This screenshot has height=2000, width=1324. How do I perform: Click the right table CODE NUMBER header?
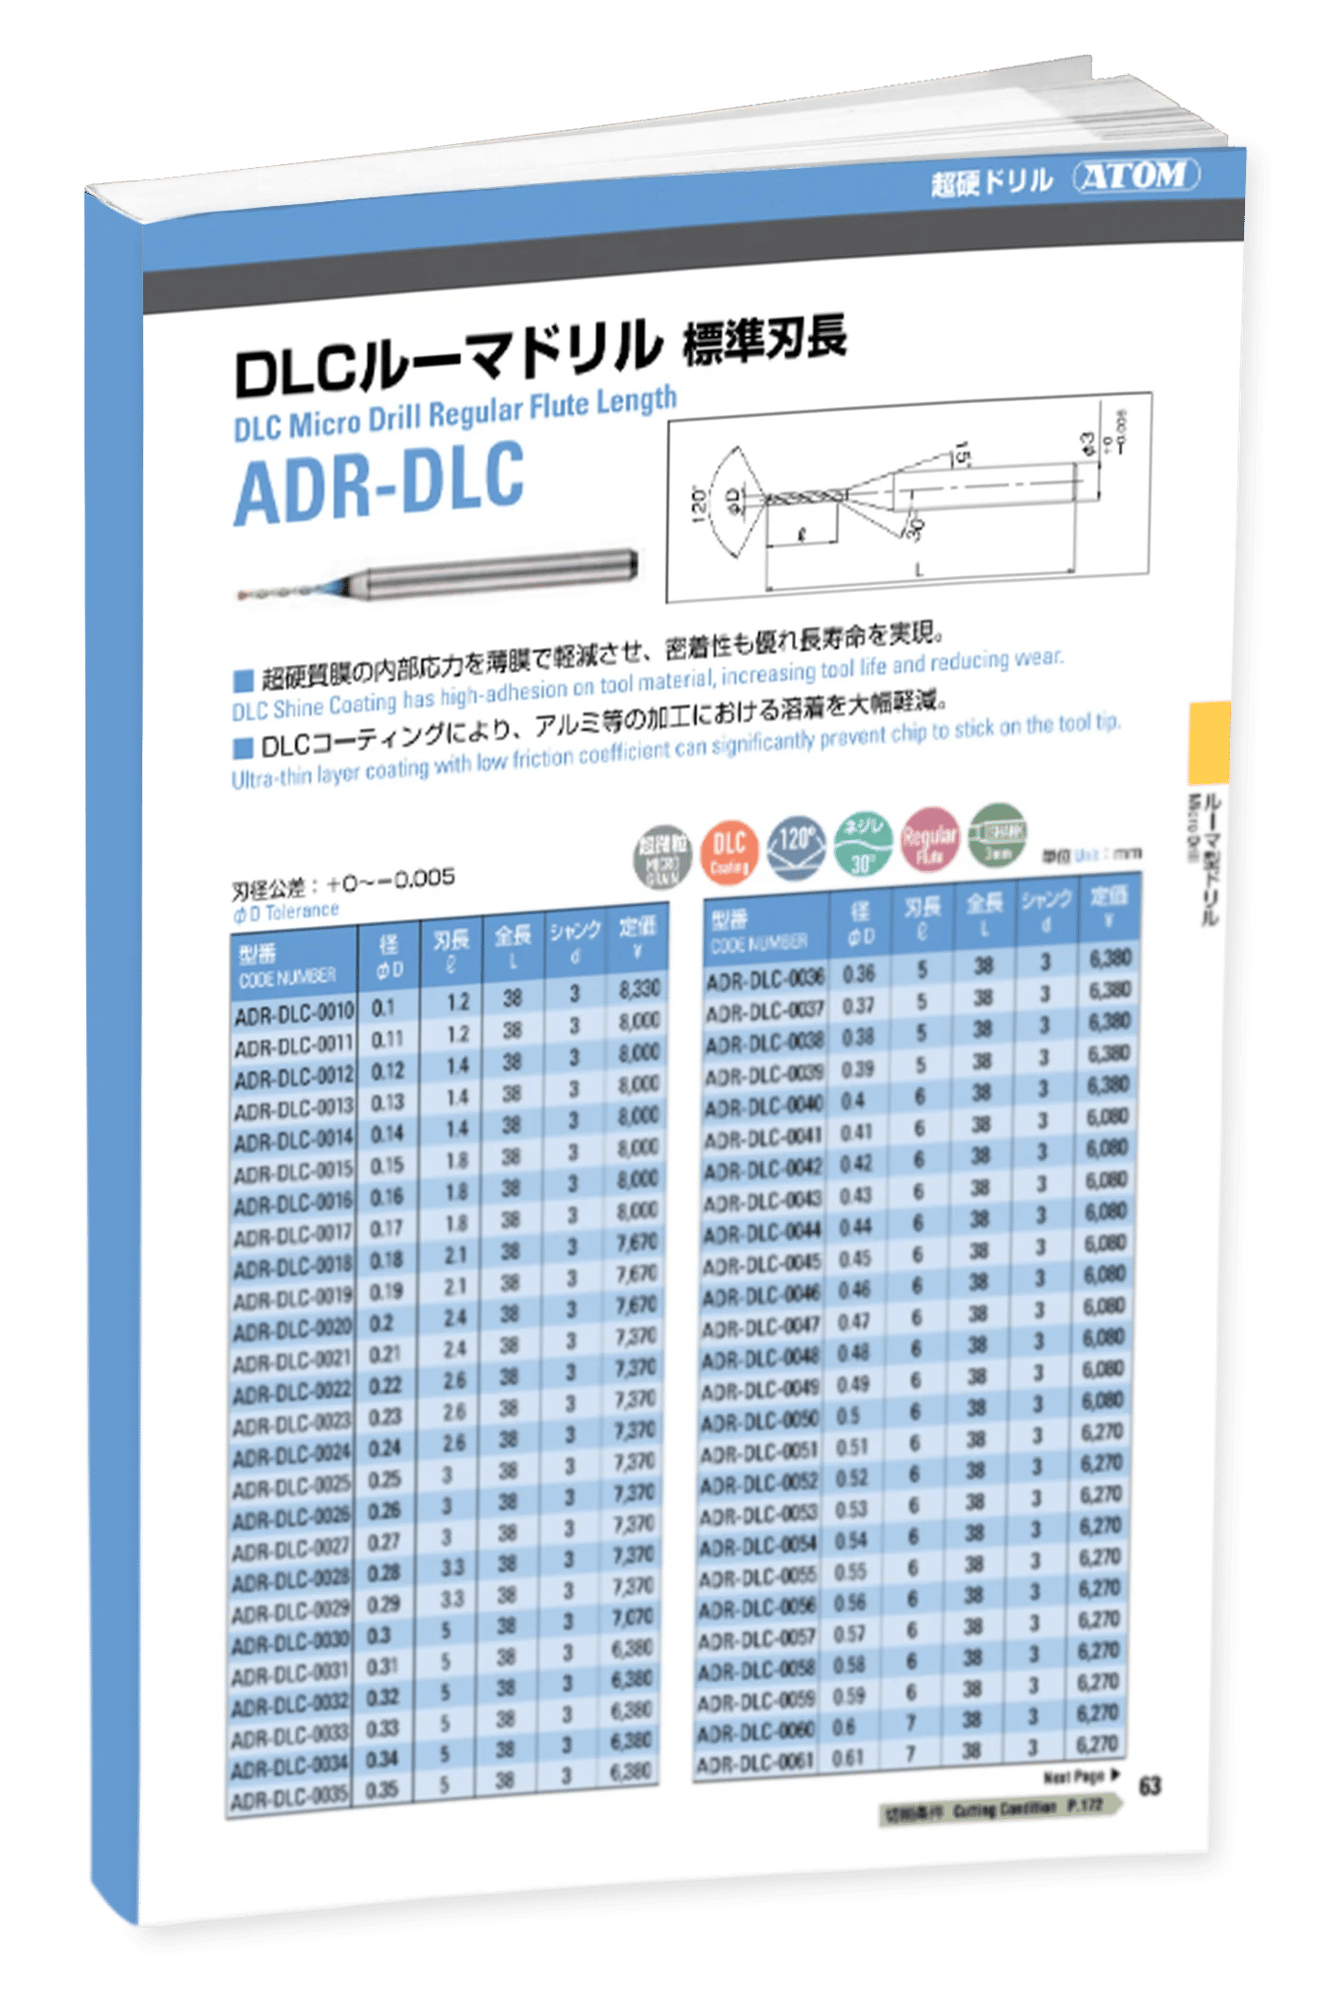(759, 943)
